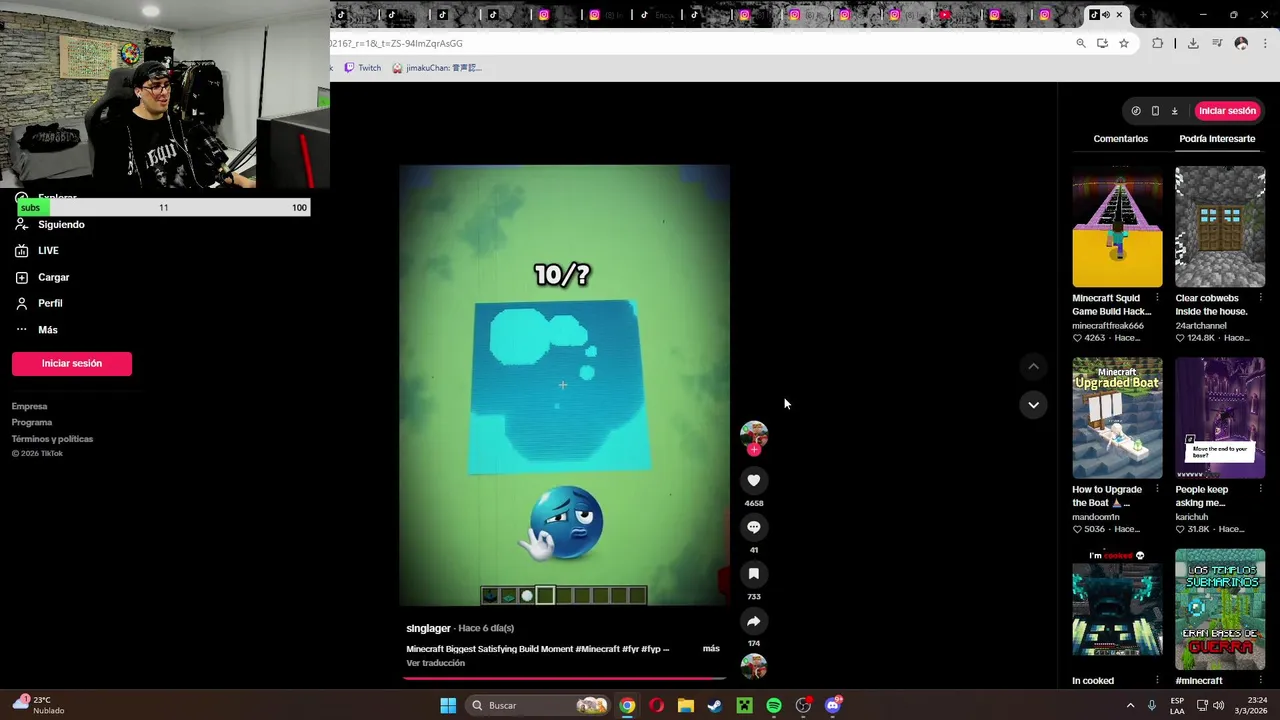Click minecraftfreak666 username
The height and width of the screenshot is (720, 1280).
[x=1108, y=326]
